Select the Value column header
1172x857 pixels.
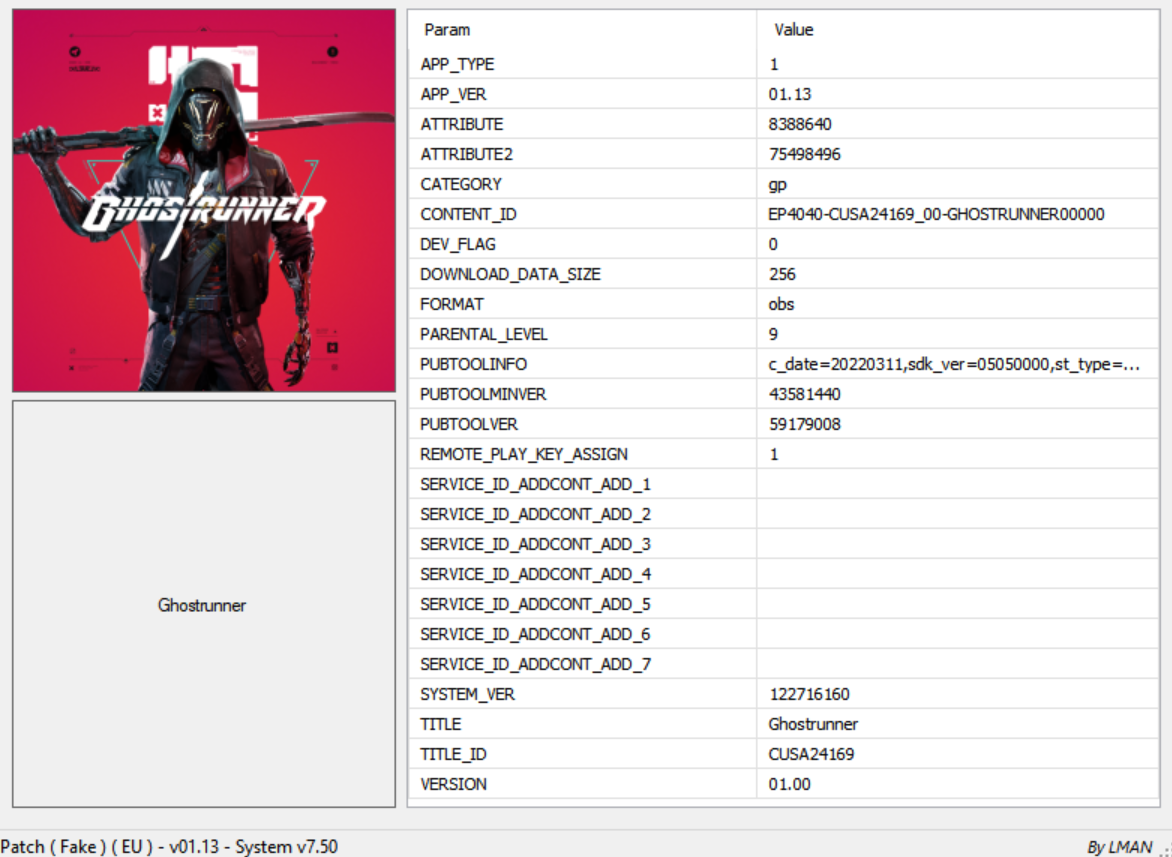click(x=957, y=30)
